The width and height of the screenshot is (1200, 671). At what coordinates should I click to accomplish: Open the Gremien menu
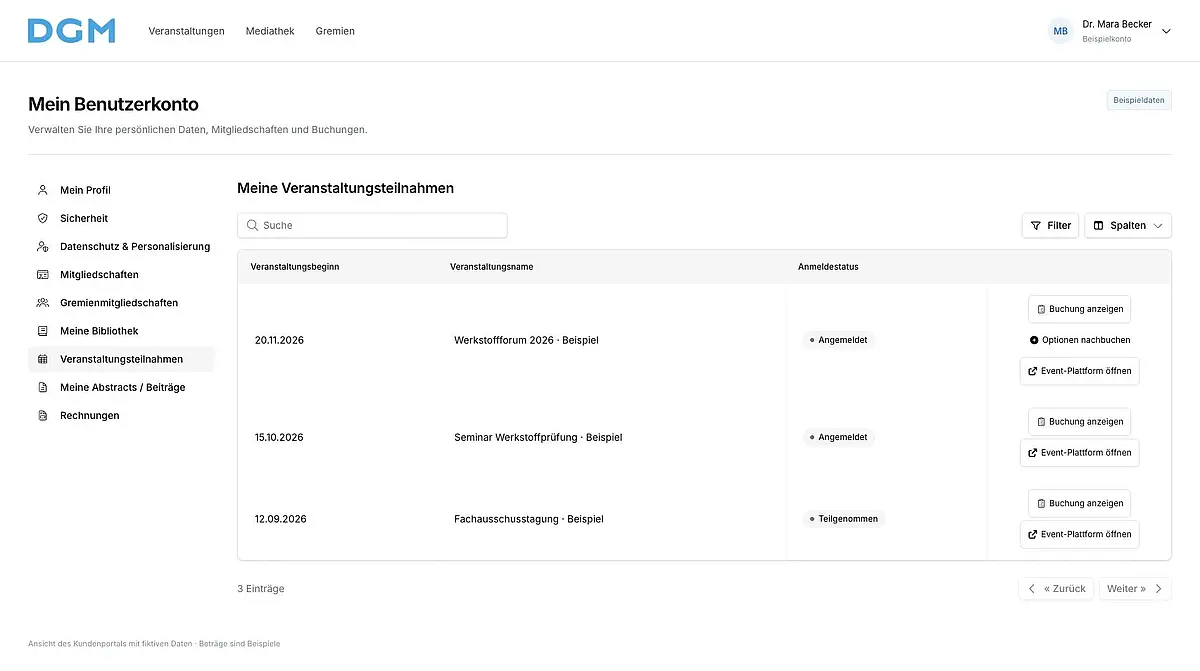click(335, 31)
